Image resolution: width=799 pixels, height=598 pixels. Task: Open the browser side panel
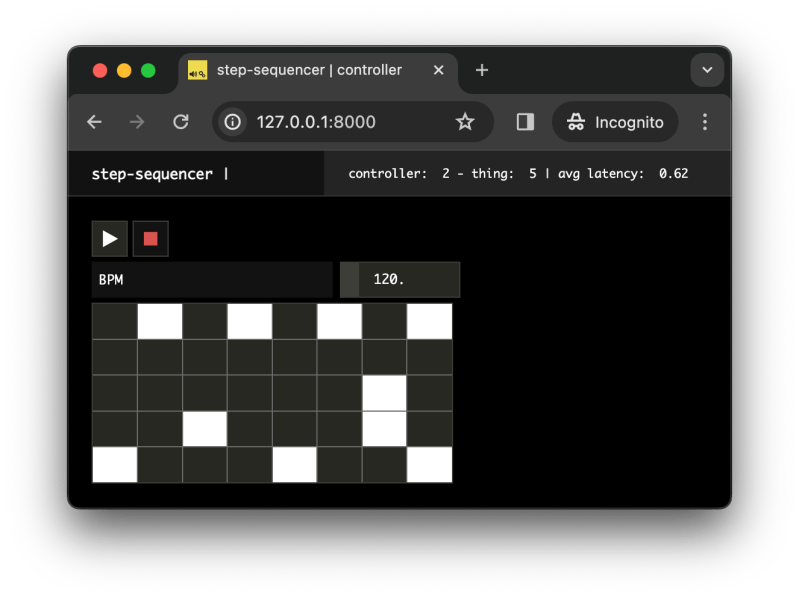point(525,122)
